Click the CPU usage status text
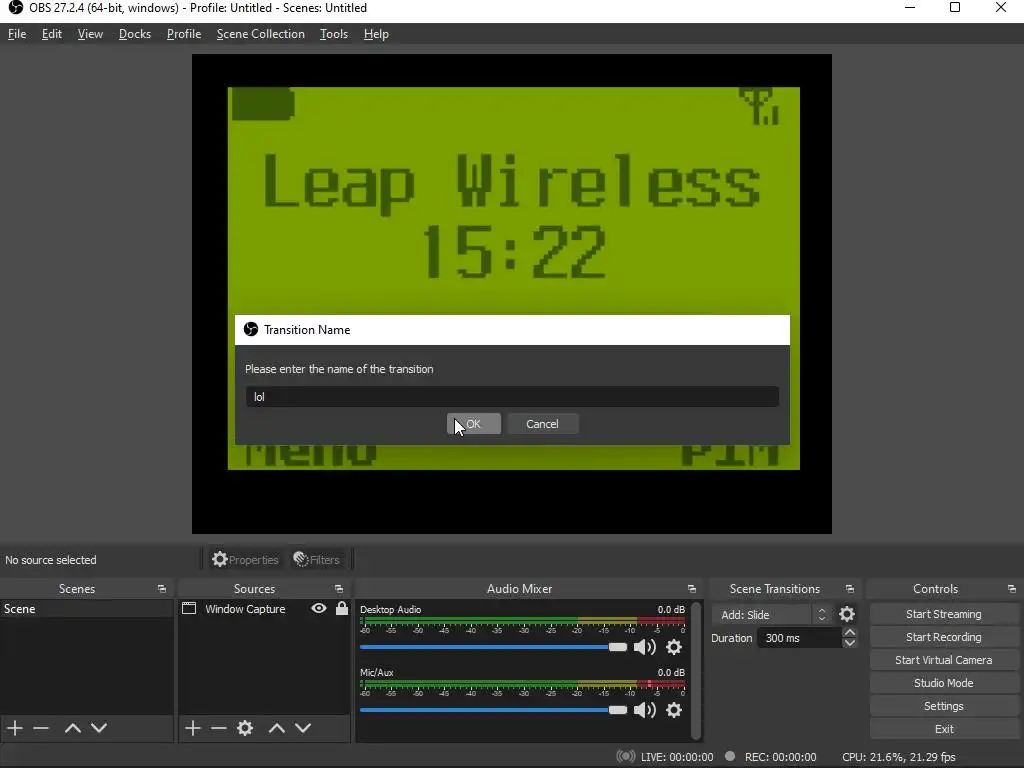Viewport: 1024px width, 768px height. [x=899, y=757]
